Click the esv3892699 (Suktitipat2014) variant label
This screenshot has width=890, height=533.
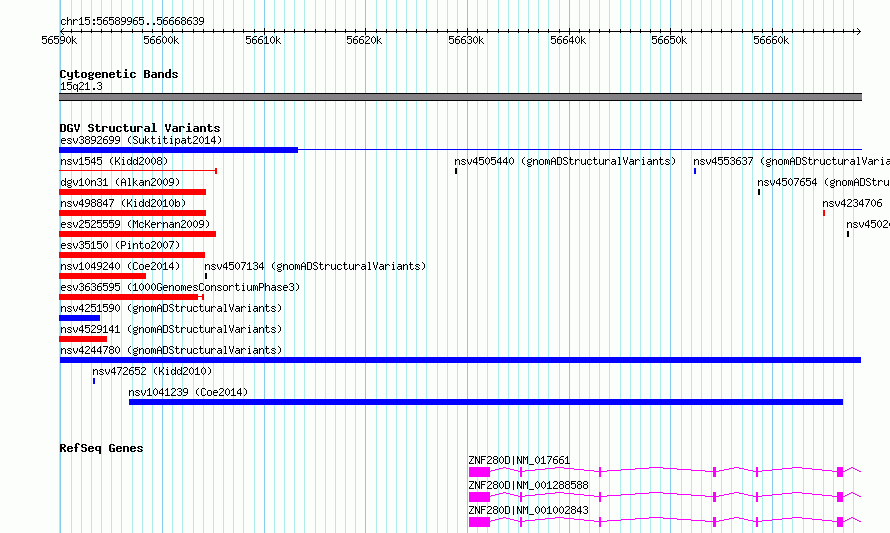point(141,140)
